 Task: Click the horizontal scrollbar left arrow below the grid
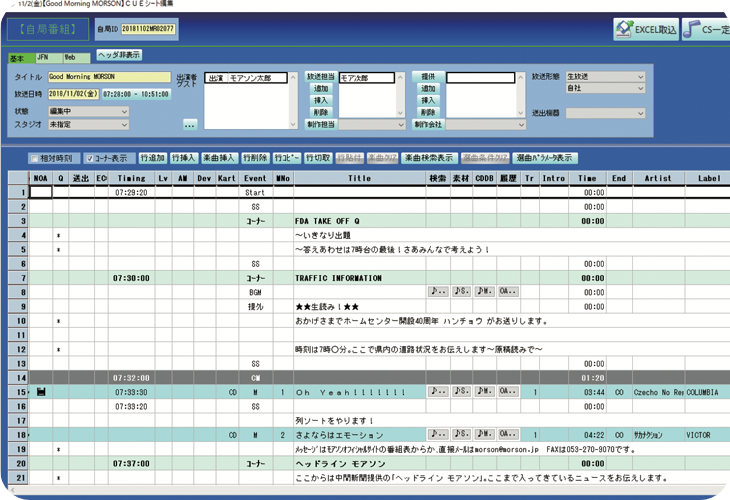coord(12,490)
